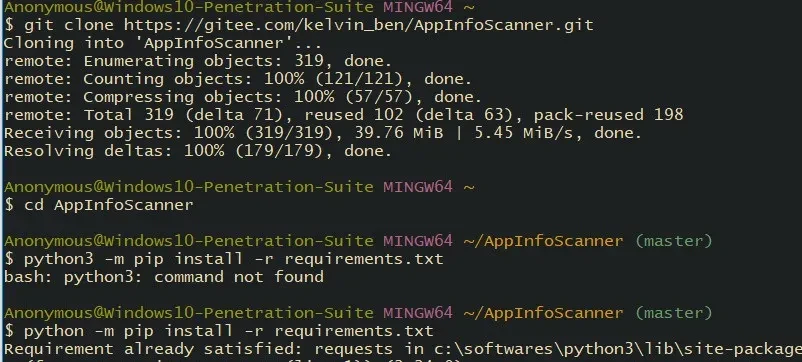Click the "Cloning into 'AppInfoScanner'" line

[x=163, y=43]
